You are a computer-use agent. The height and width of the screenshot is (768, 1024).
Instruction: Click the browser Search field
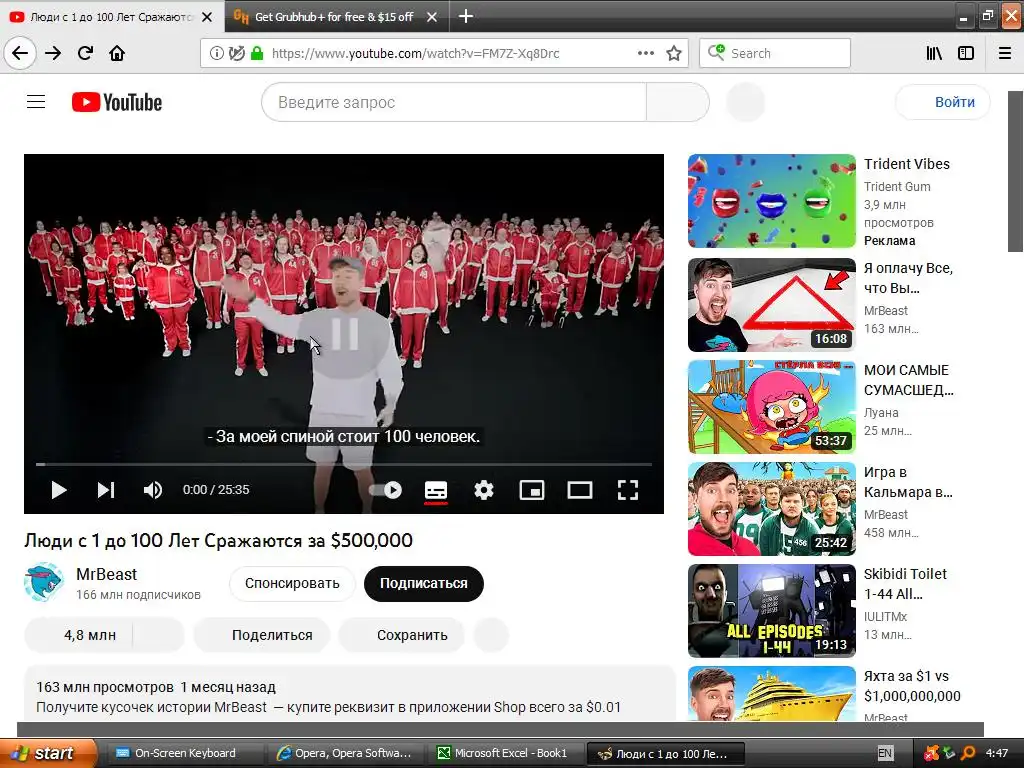[x=775, y=54]
